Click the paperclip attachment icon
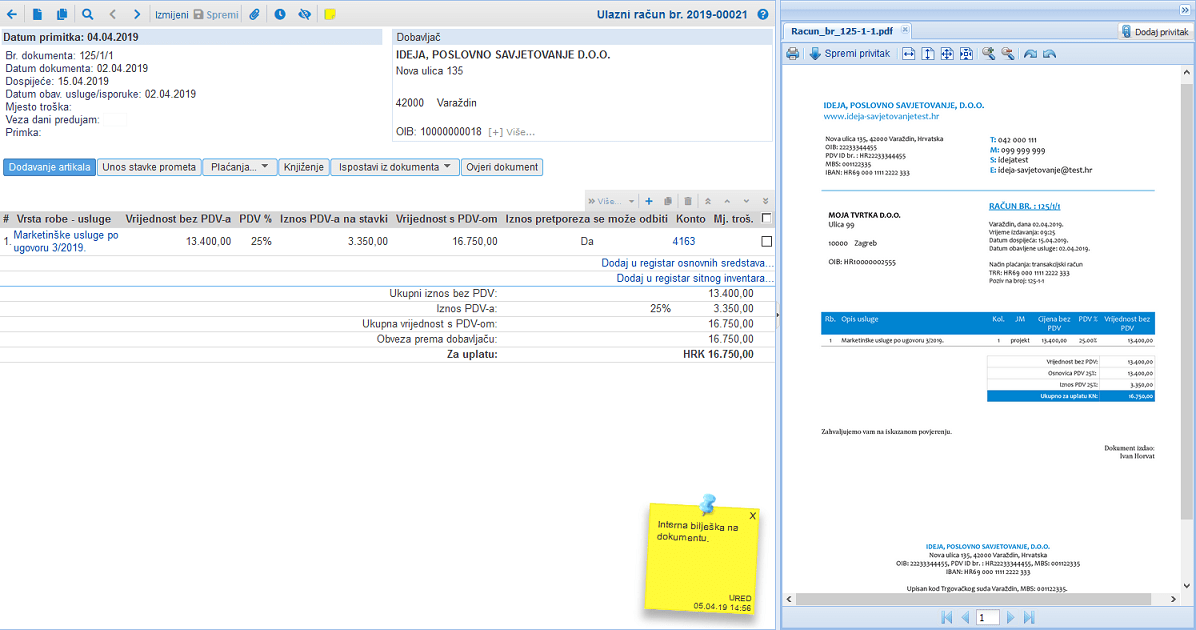The image size is (1196, 630). (255, 15)
